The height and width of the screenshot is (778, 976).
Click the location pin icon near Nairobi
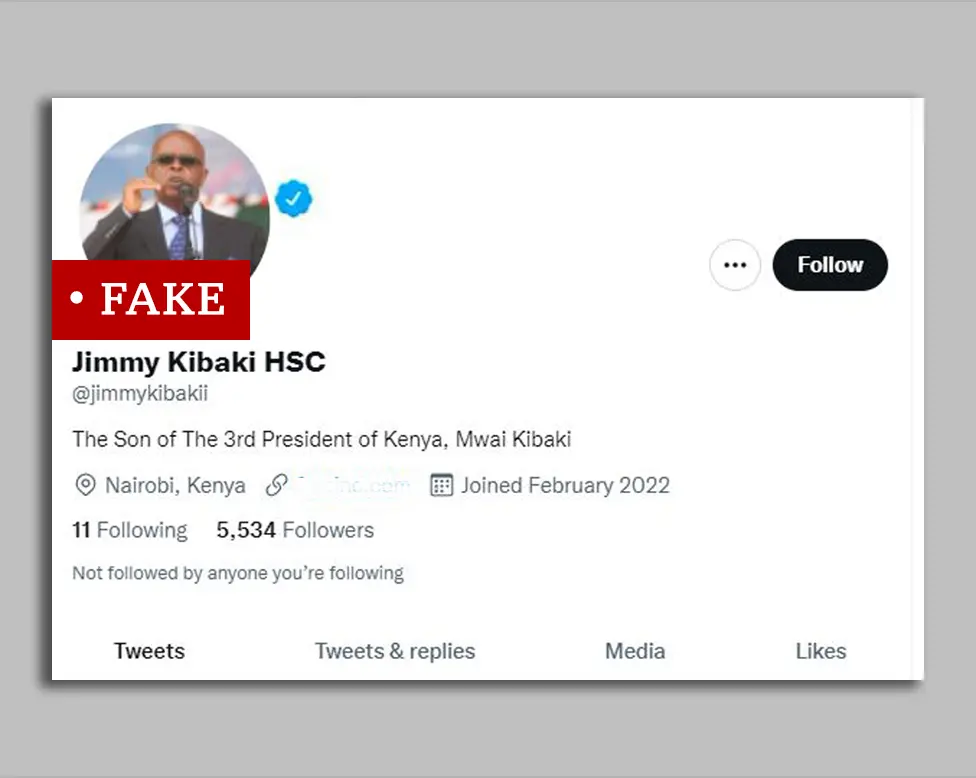click(86, 485)
